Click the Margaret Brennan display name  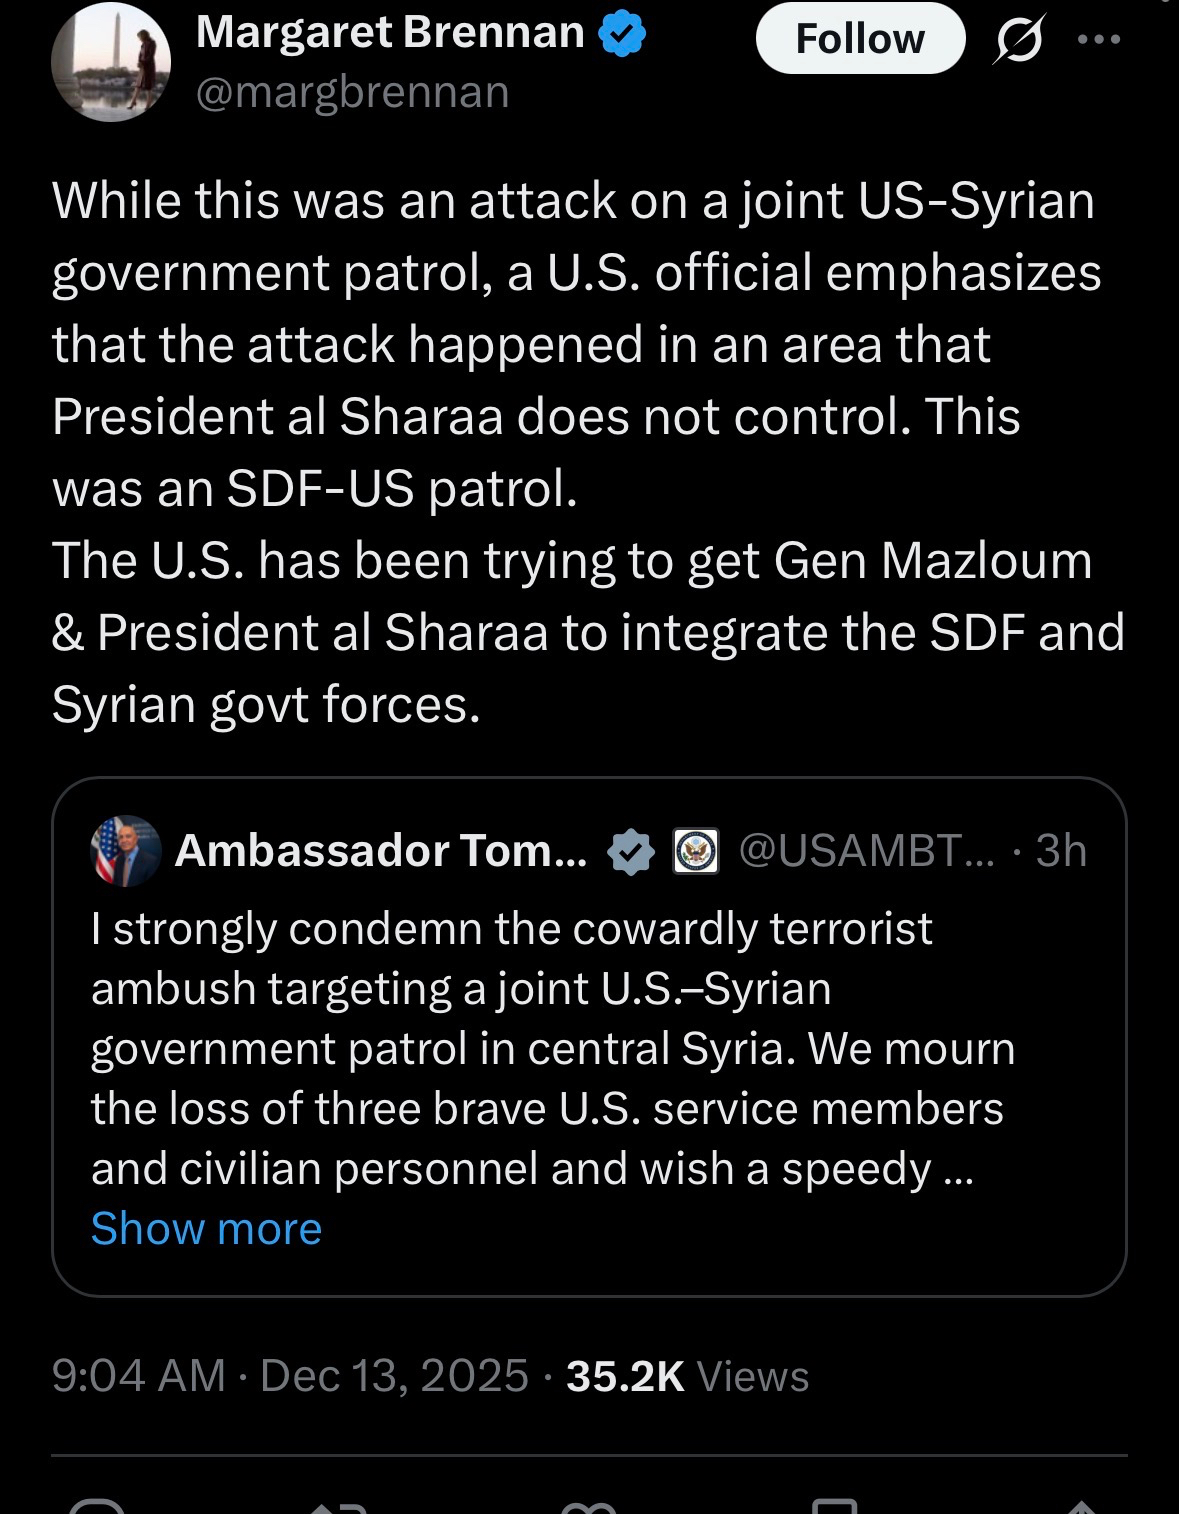tap(390, 33)
